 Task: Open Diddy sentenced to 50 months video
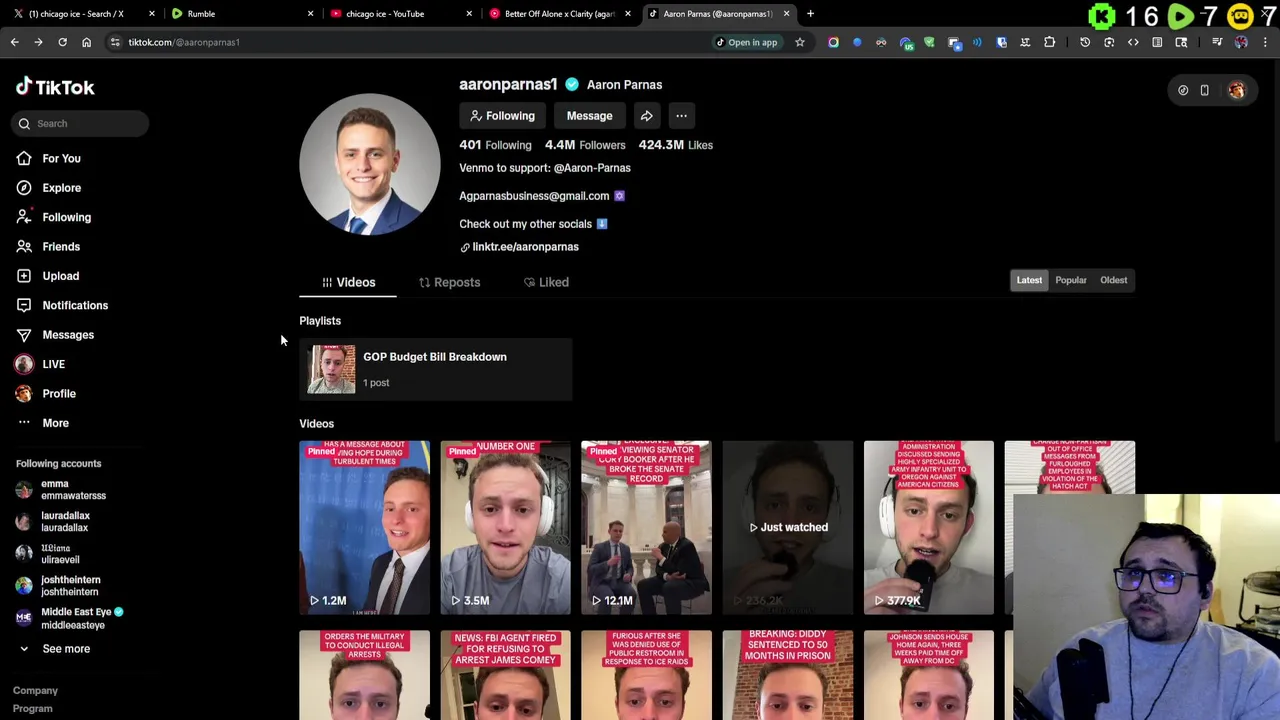[788, 675]
